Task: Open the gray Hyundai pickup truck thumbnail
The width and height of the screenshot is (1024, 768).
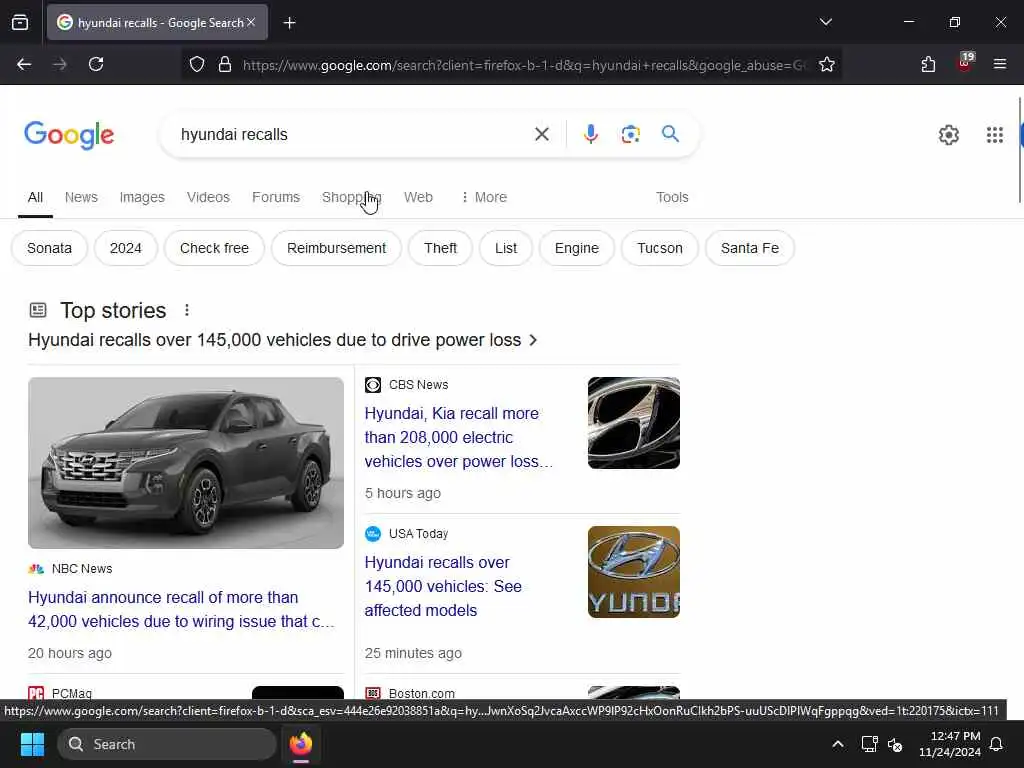Action: click(x=186, y=462)
